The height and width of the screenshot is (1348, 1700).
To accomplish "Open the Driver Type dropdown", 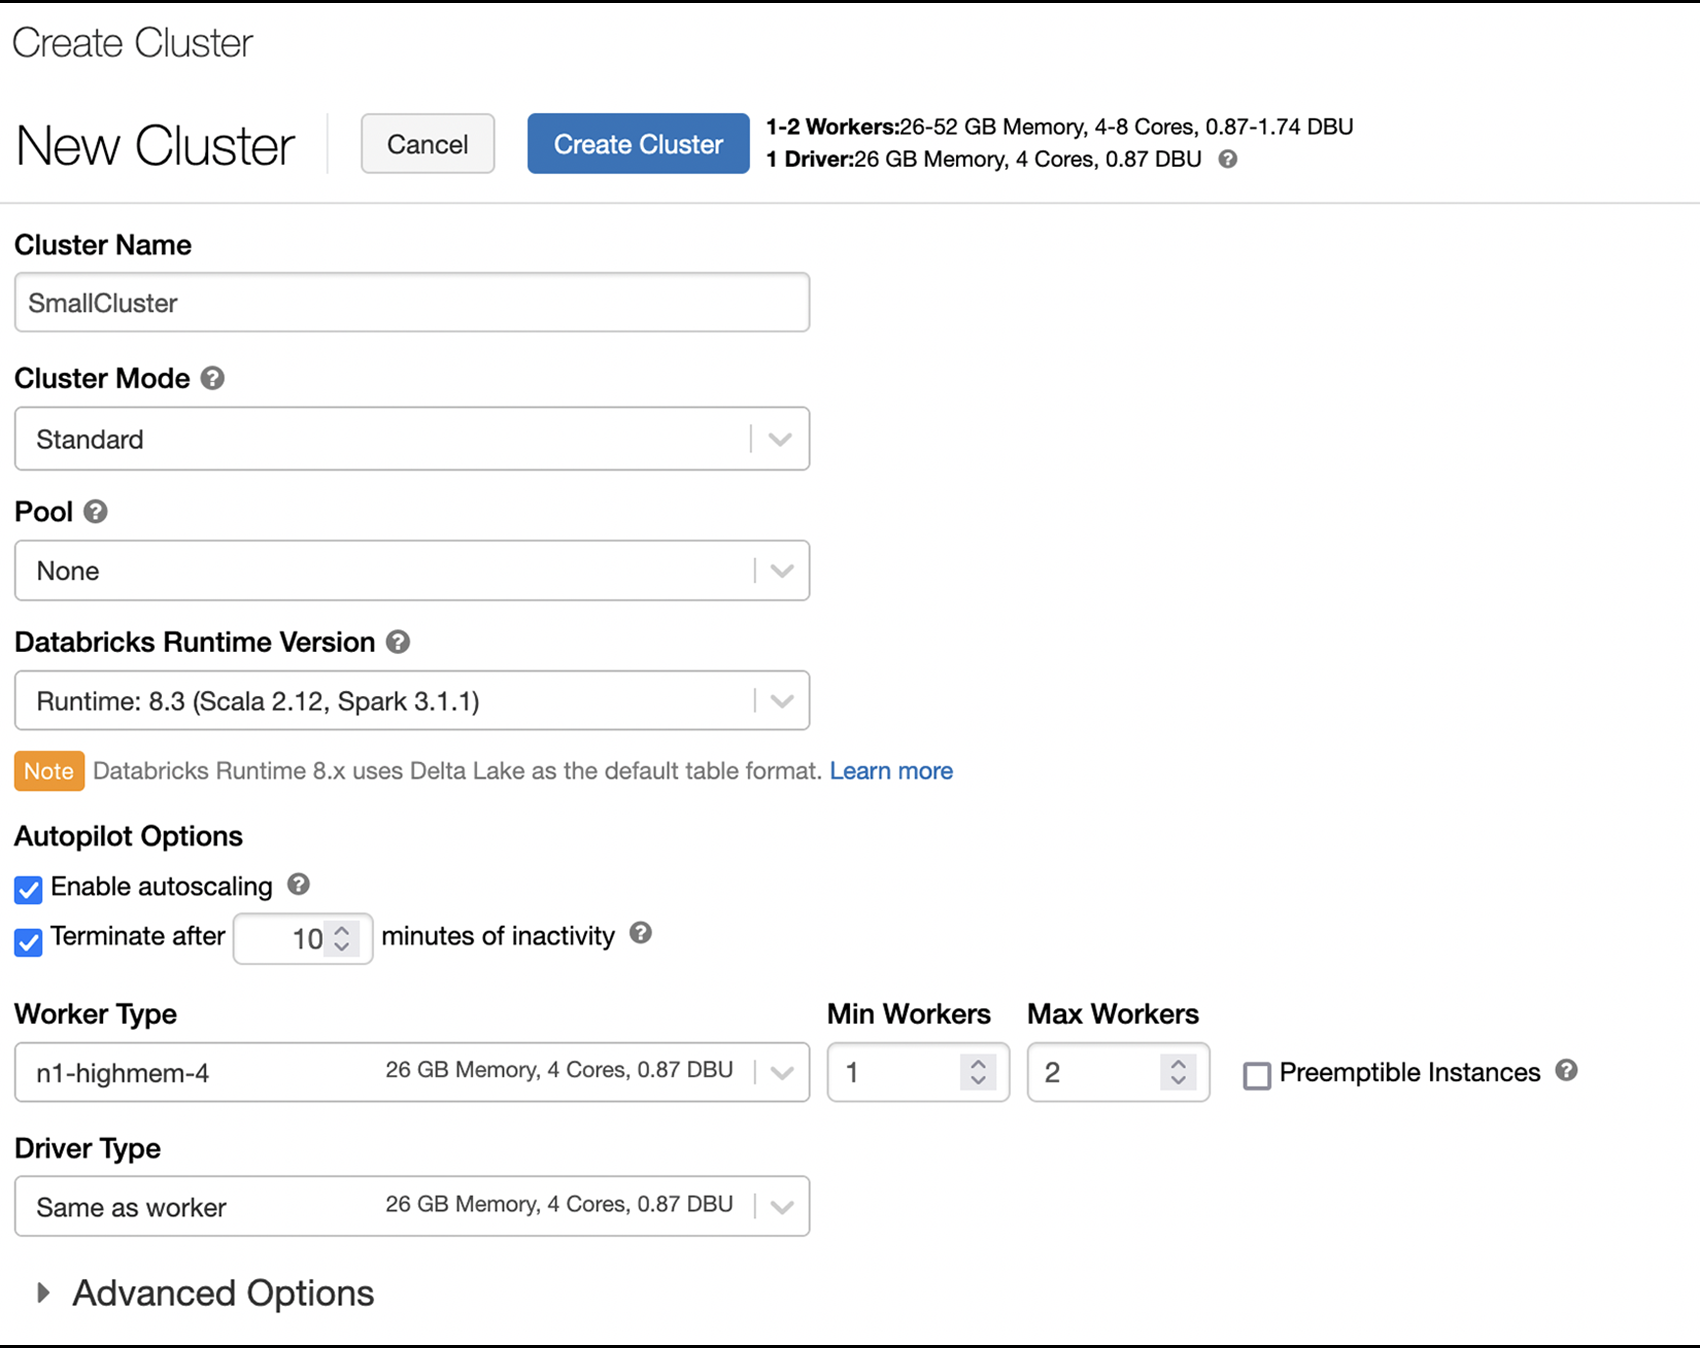I will [x=781, y=1205].
